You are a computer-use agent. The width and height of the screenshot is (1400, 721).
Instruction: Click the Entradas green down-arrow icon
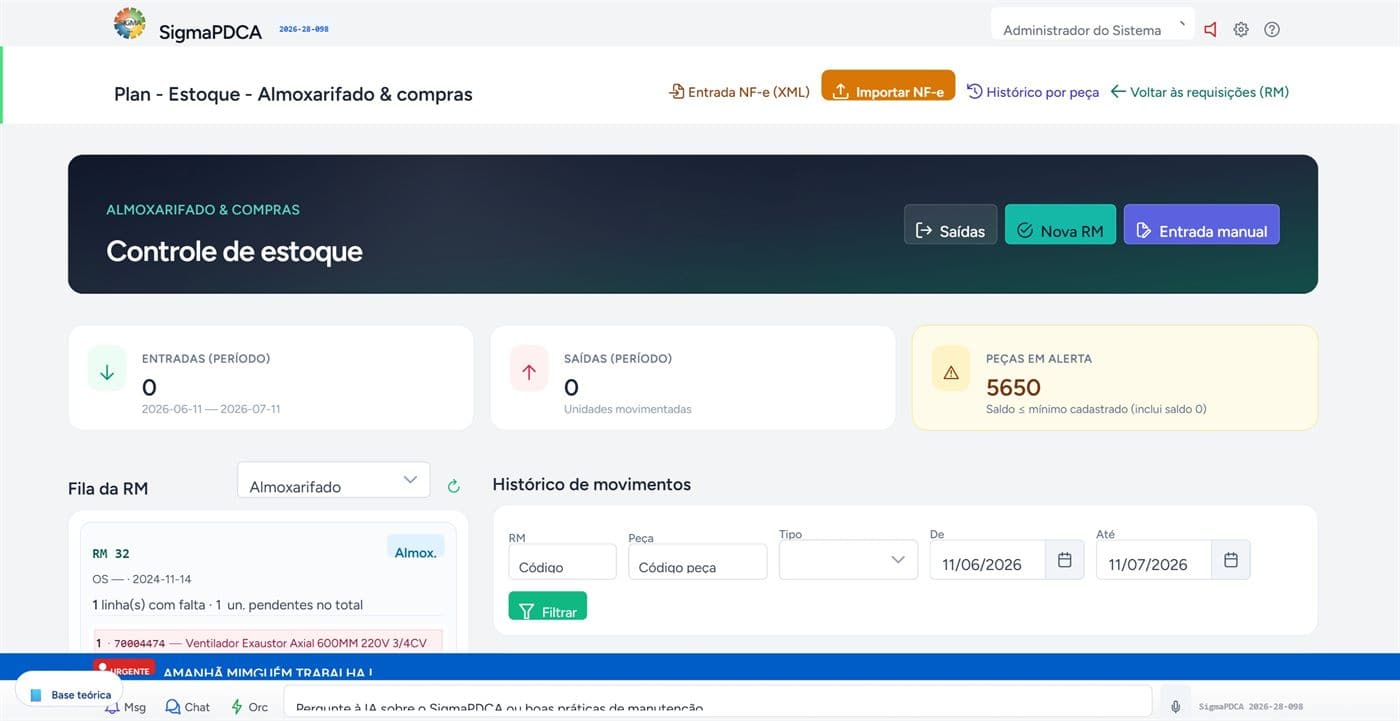[x=107, y=369]
